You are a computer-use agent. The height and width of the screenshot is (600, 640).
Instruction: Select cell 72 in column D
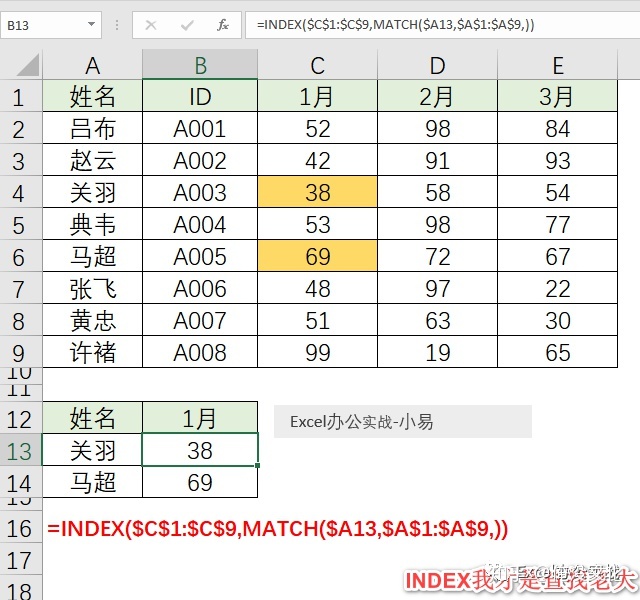tap(438, 256)
